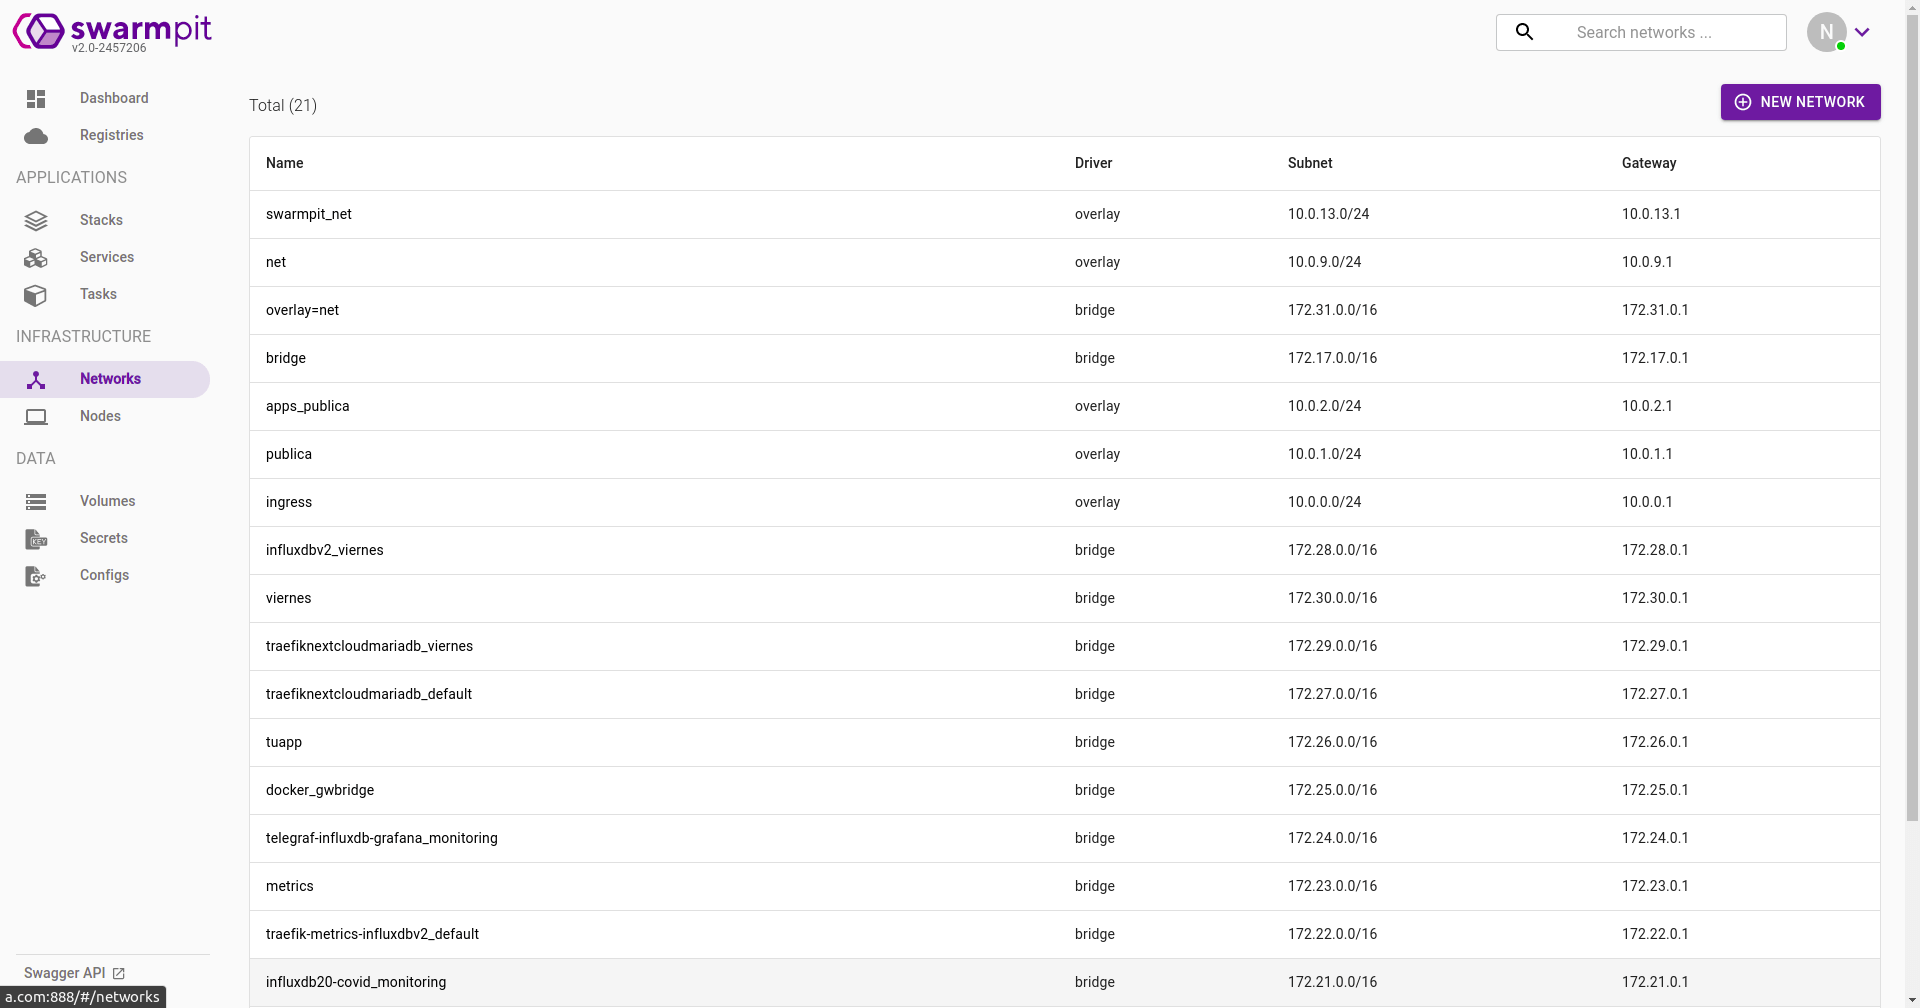
Task: Click the Networks hub icon
Action: (x=36, y=380)
